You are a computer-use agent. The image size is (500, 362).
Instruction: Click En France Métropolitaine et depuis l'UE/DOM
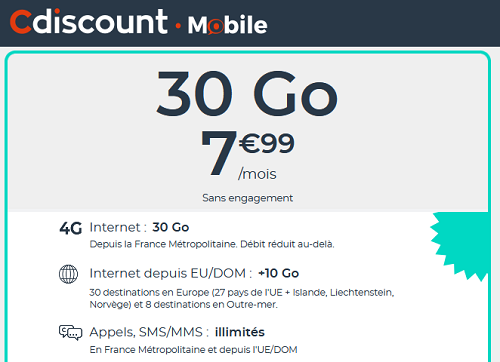click(193, 350)
